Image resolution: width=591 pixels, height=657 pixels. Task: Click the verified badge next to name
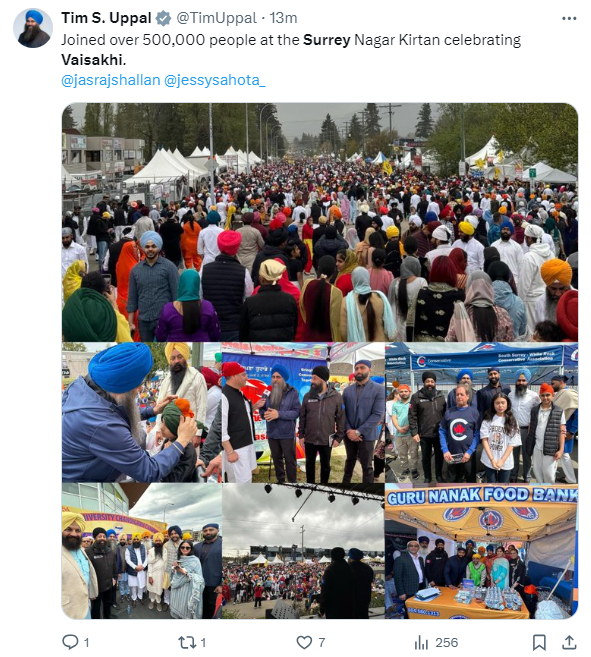click(x=163, y=18)
